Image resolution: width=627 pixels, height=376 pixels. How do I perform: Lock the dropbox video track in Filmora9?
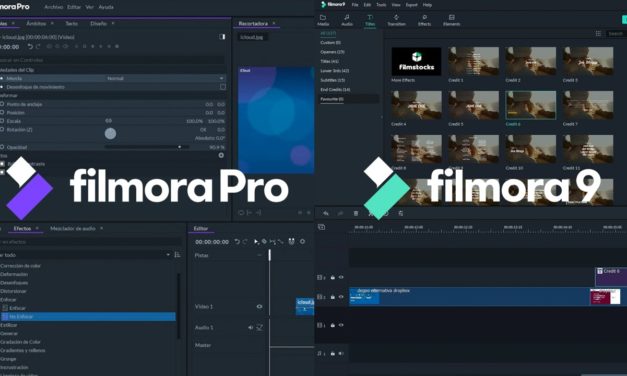click(333, 297)
